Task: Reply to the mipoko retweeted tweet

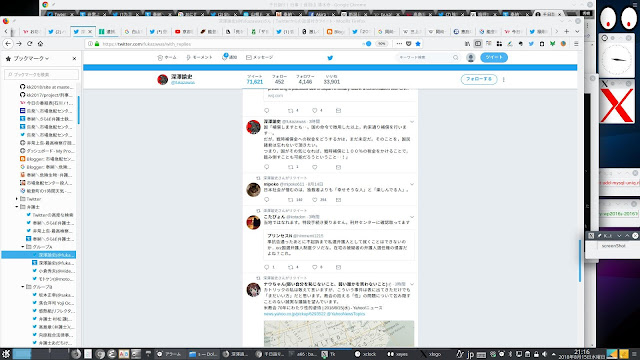Action: (x=267, y=200)
